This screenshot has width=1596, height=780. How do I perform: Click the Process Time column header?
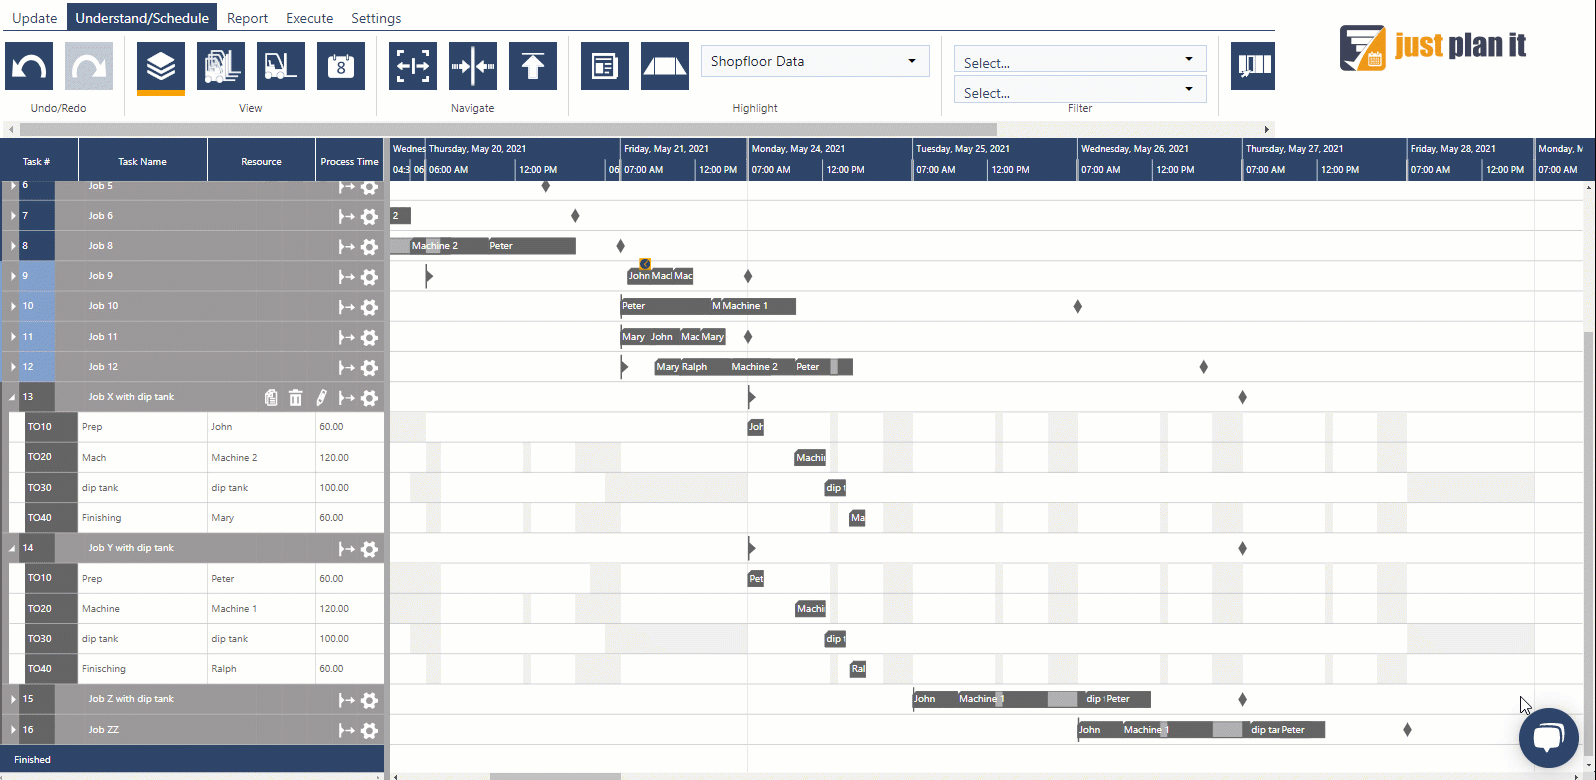point(349,161)
